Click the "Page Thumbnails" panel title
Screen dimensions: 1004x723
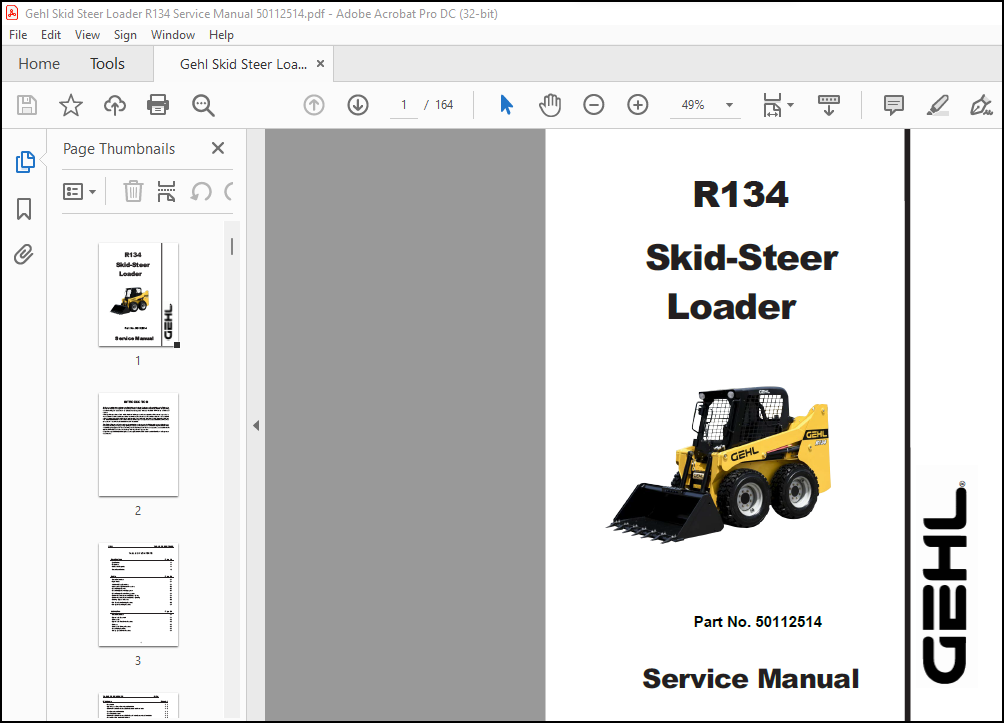click(x=119, y=149)
